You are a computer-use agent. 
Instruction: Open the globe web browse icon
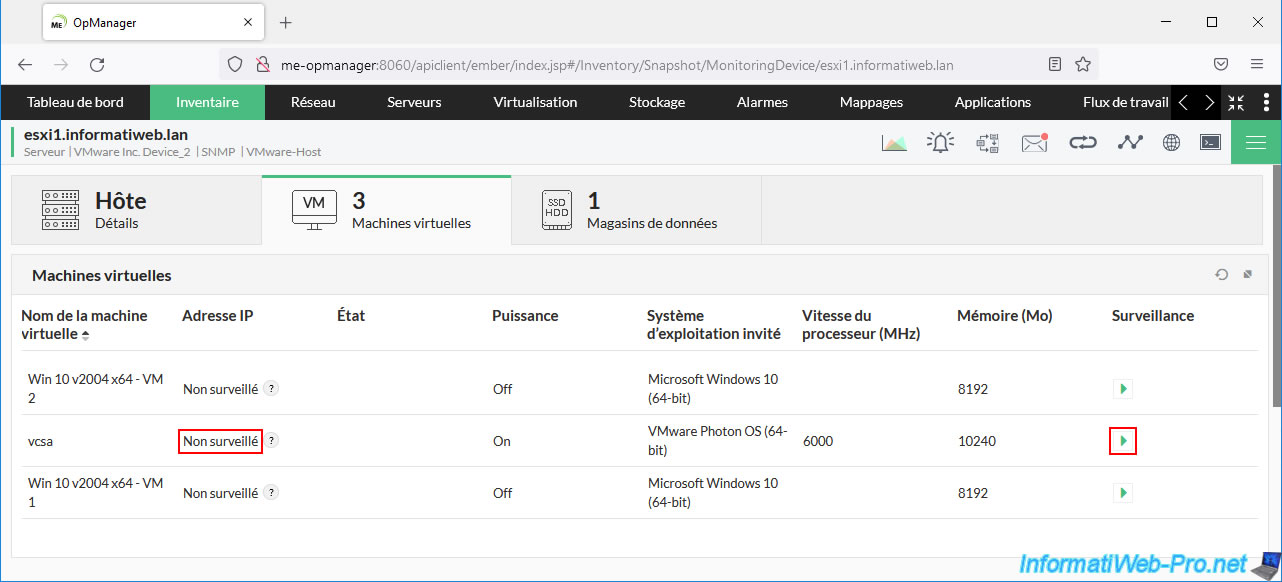pyautogui.click(x=1172, y=143)
